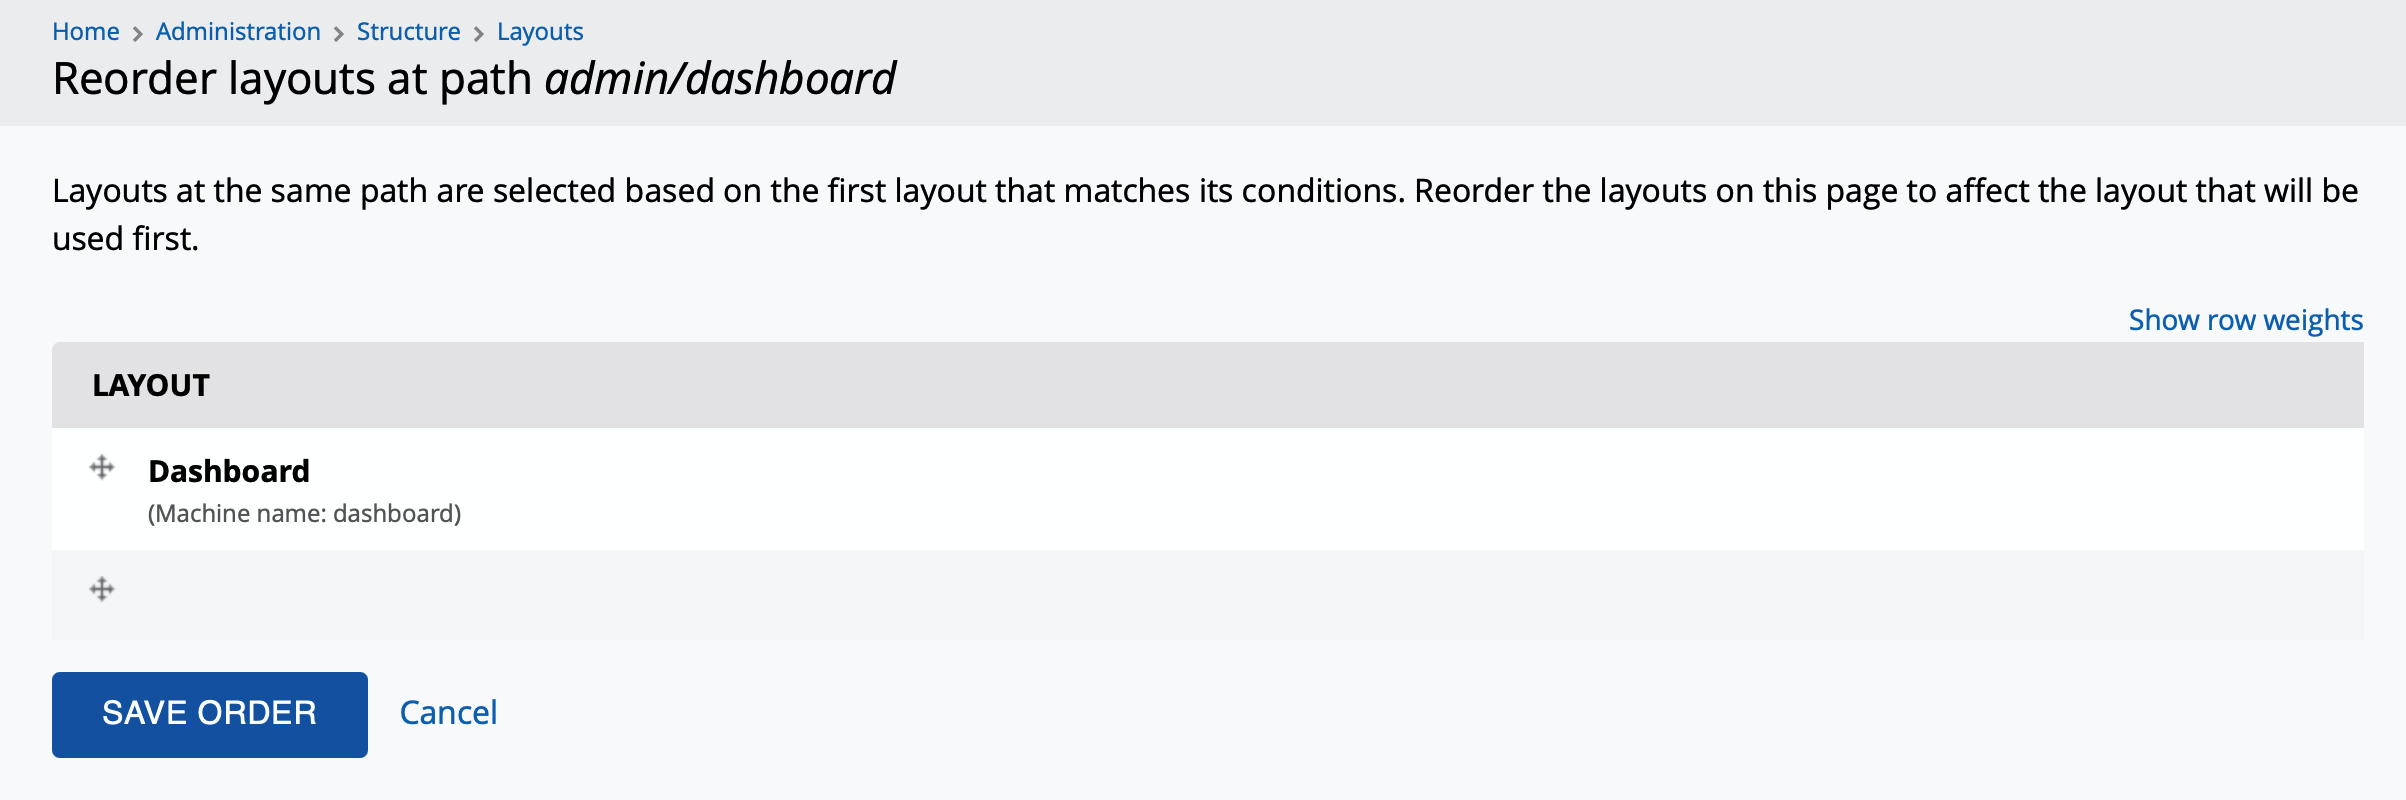Click the four-arrow reorder icon in the last row
This screenshot has width=2406, height=800.
coord(100,588)
